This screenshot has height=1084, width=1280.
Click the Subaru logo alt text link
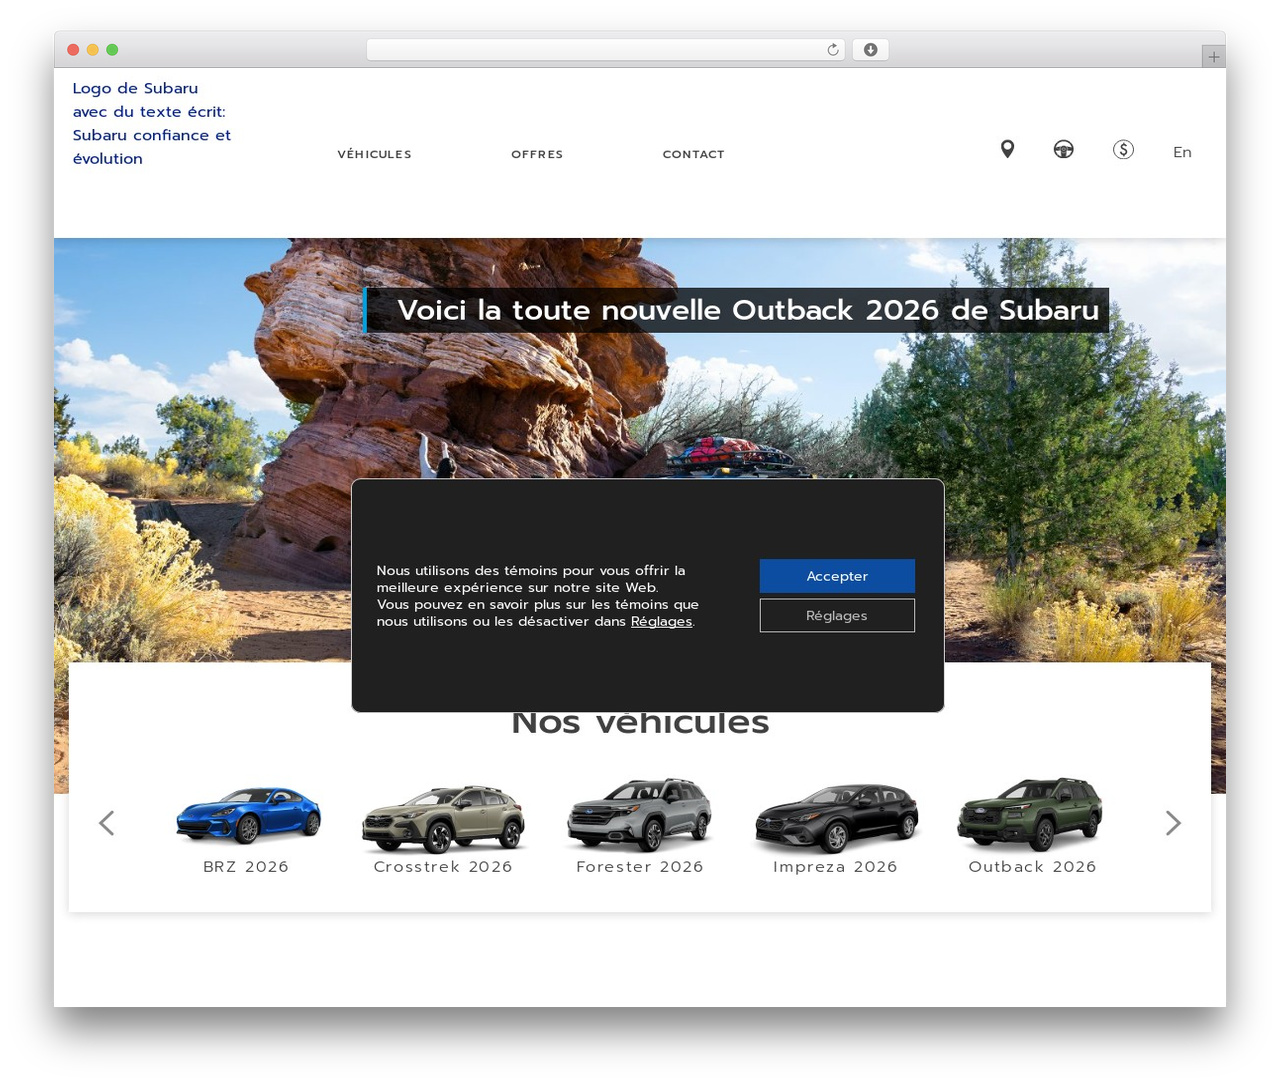(x=152, y=123)
